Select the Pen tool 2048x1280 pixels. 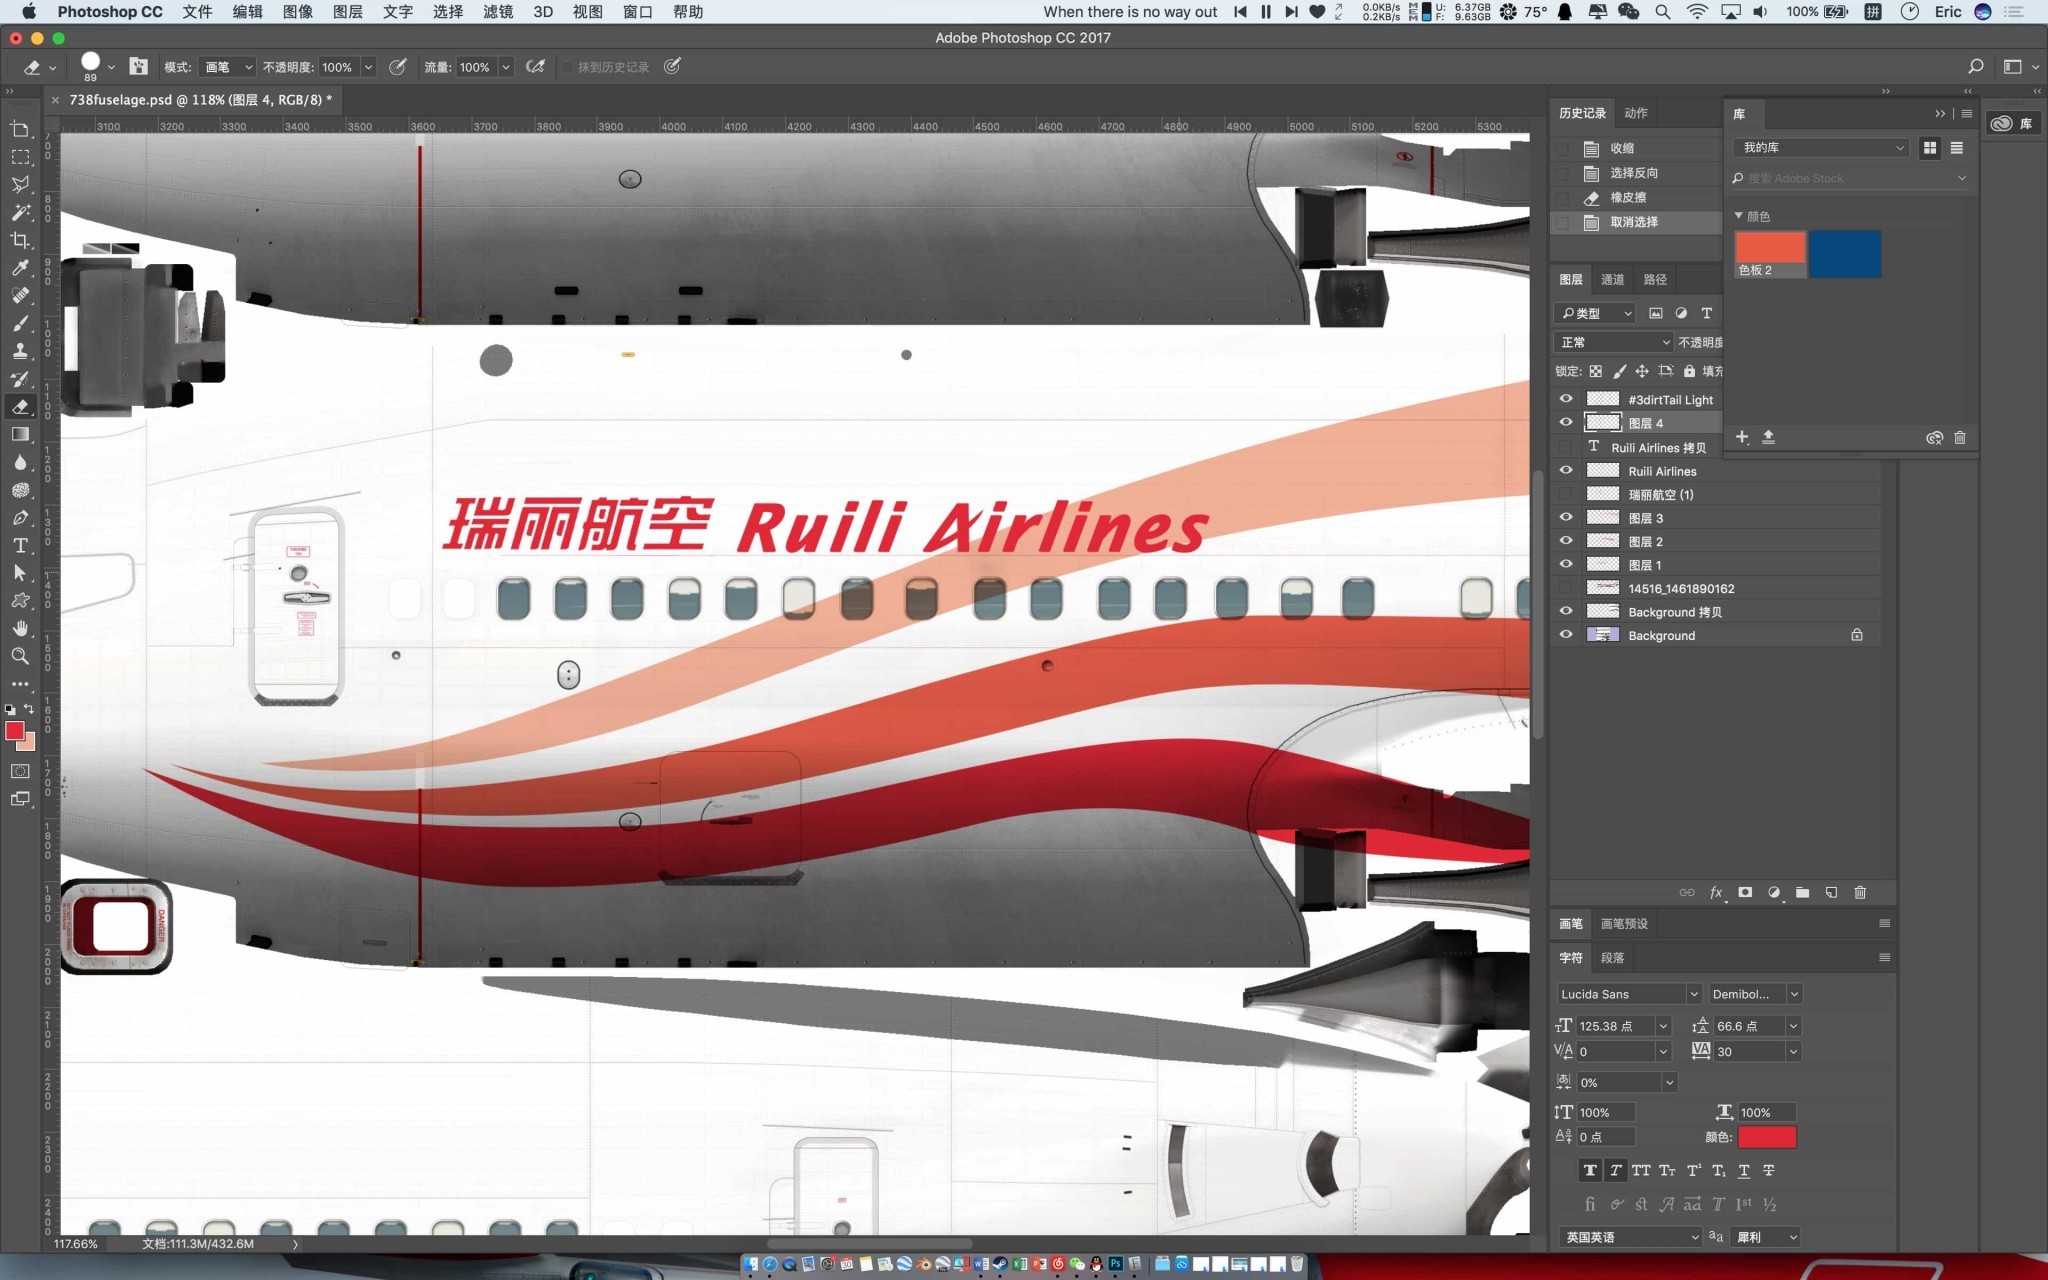20,518
